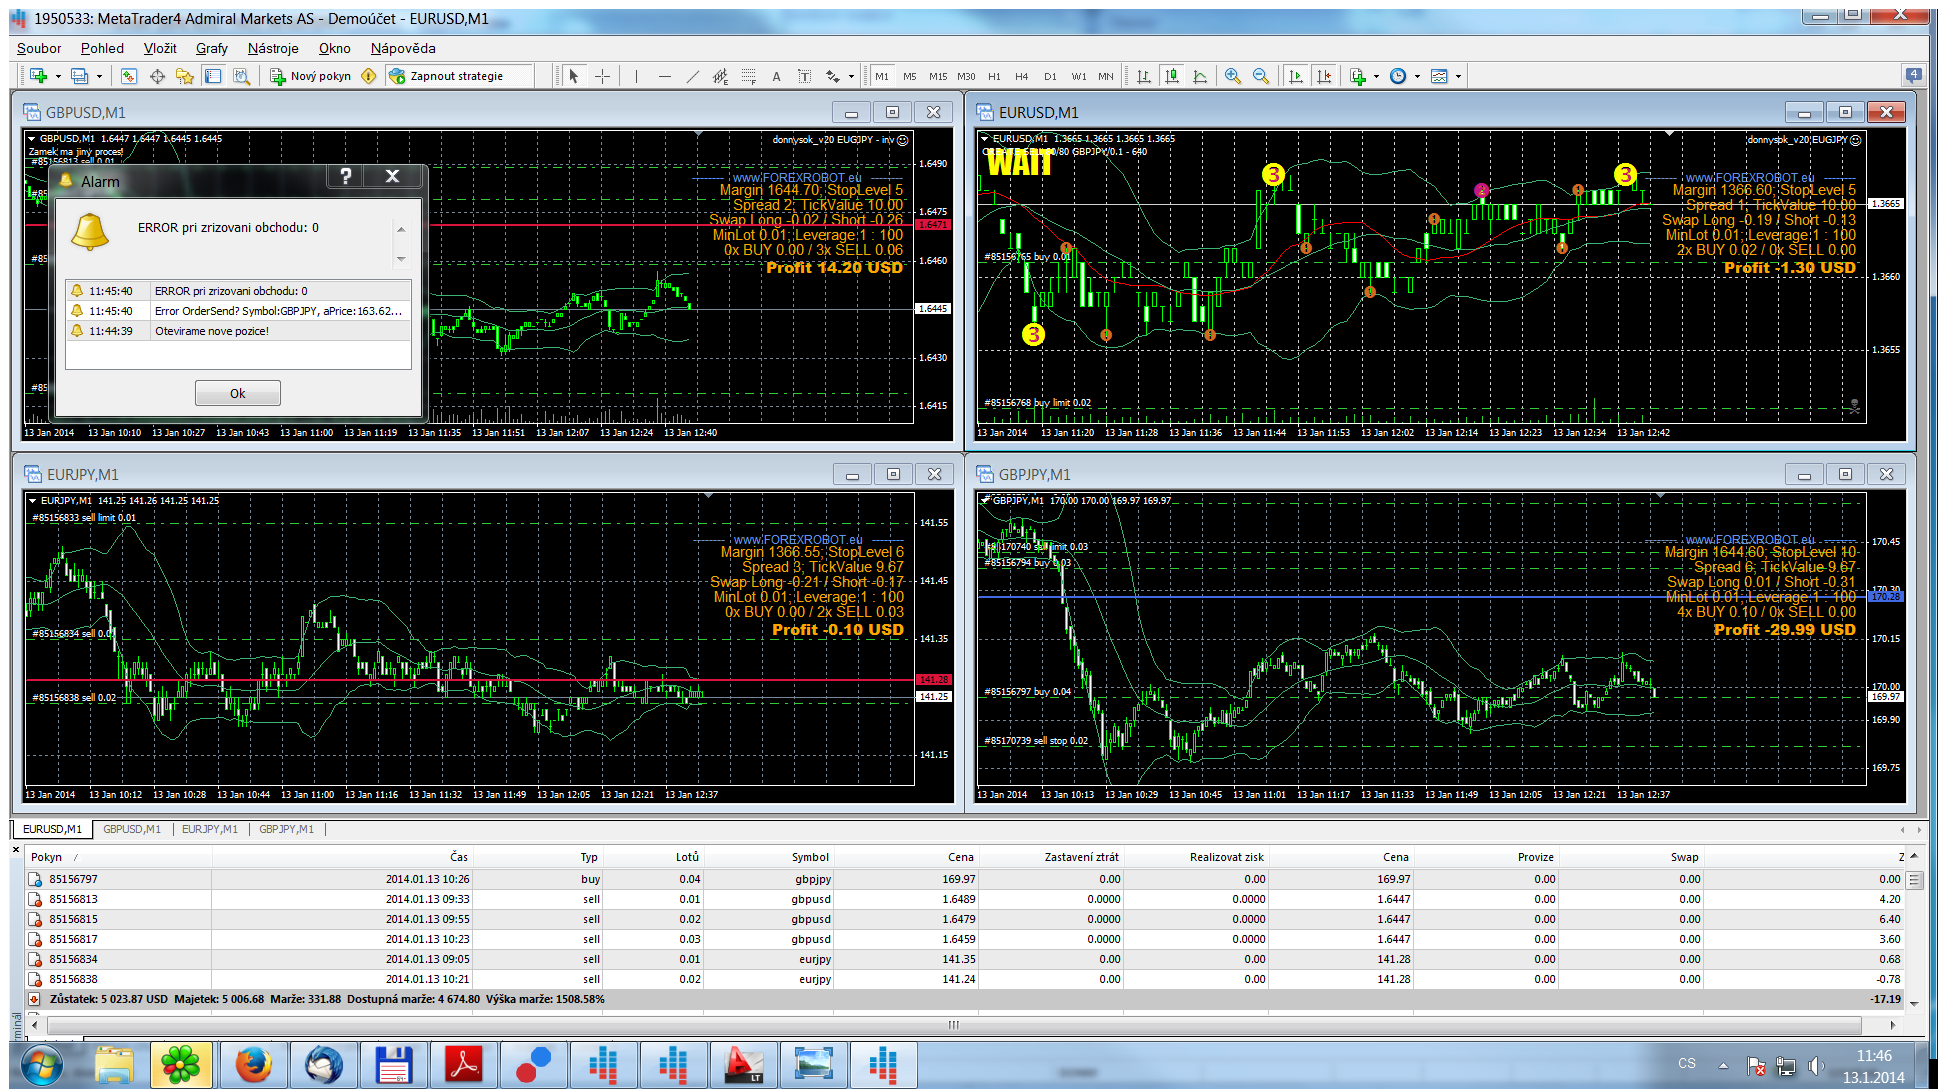Open the Pohled menu
Image resolution: width=1938 pixels, height=1092 pixels.
click(x=103, y=48)
